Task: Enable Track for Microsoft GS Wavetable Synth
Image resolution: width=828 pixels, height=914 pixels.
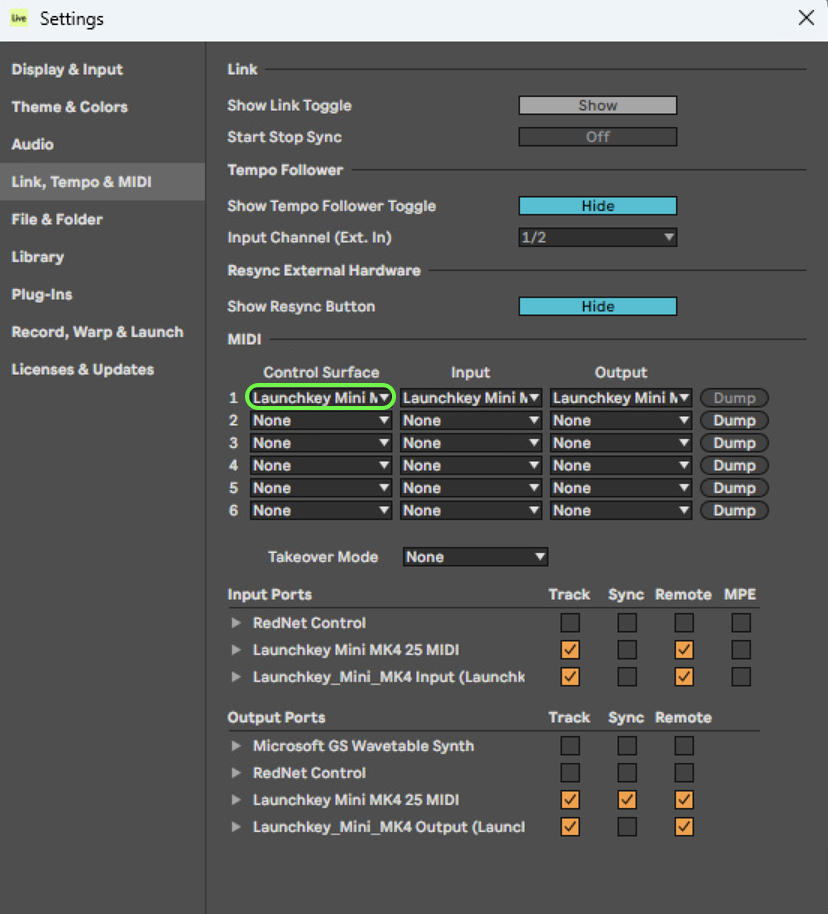Action: pyautogui.click(x=570, y=746)
